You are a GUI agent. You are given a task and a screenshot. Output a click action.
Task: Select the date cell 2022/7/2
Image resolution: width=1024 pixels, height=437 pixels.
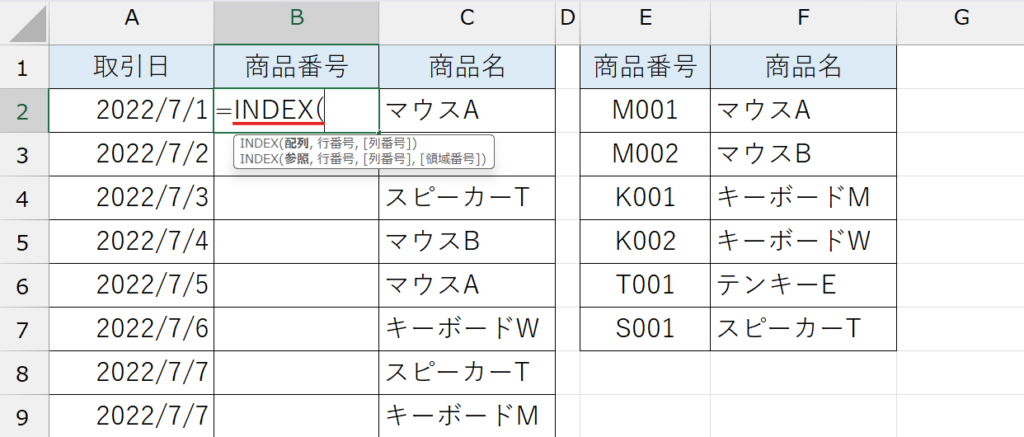point(131,155)
